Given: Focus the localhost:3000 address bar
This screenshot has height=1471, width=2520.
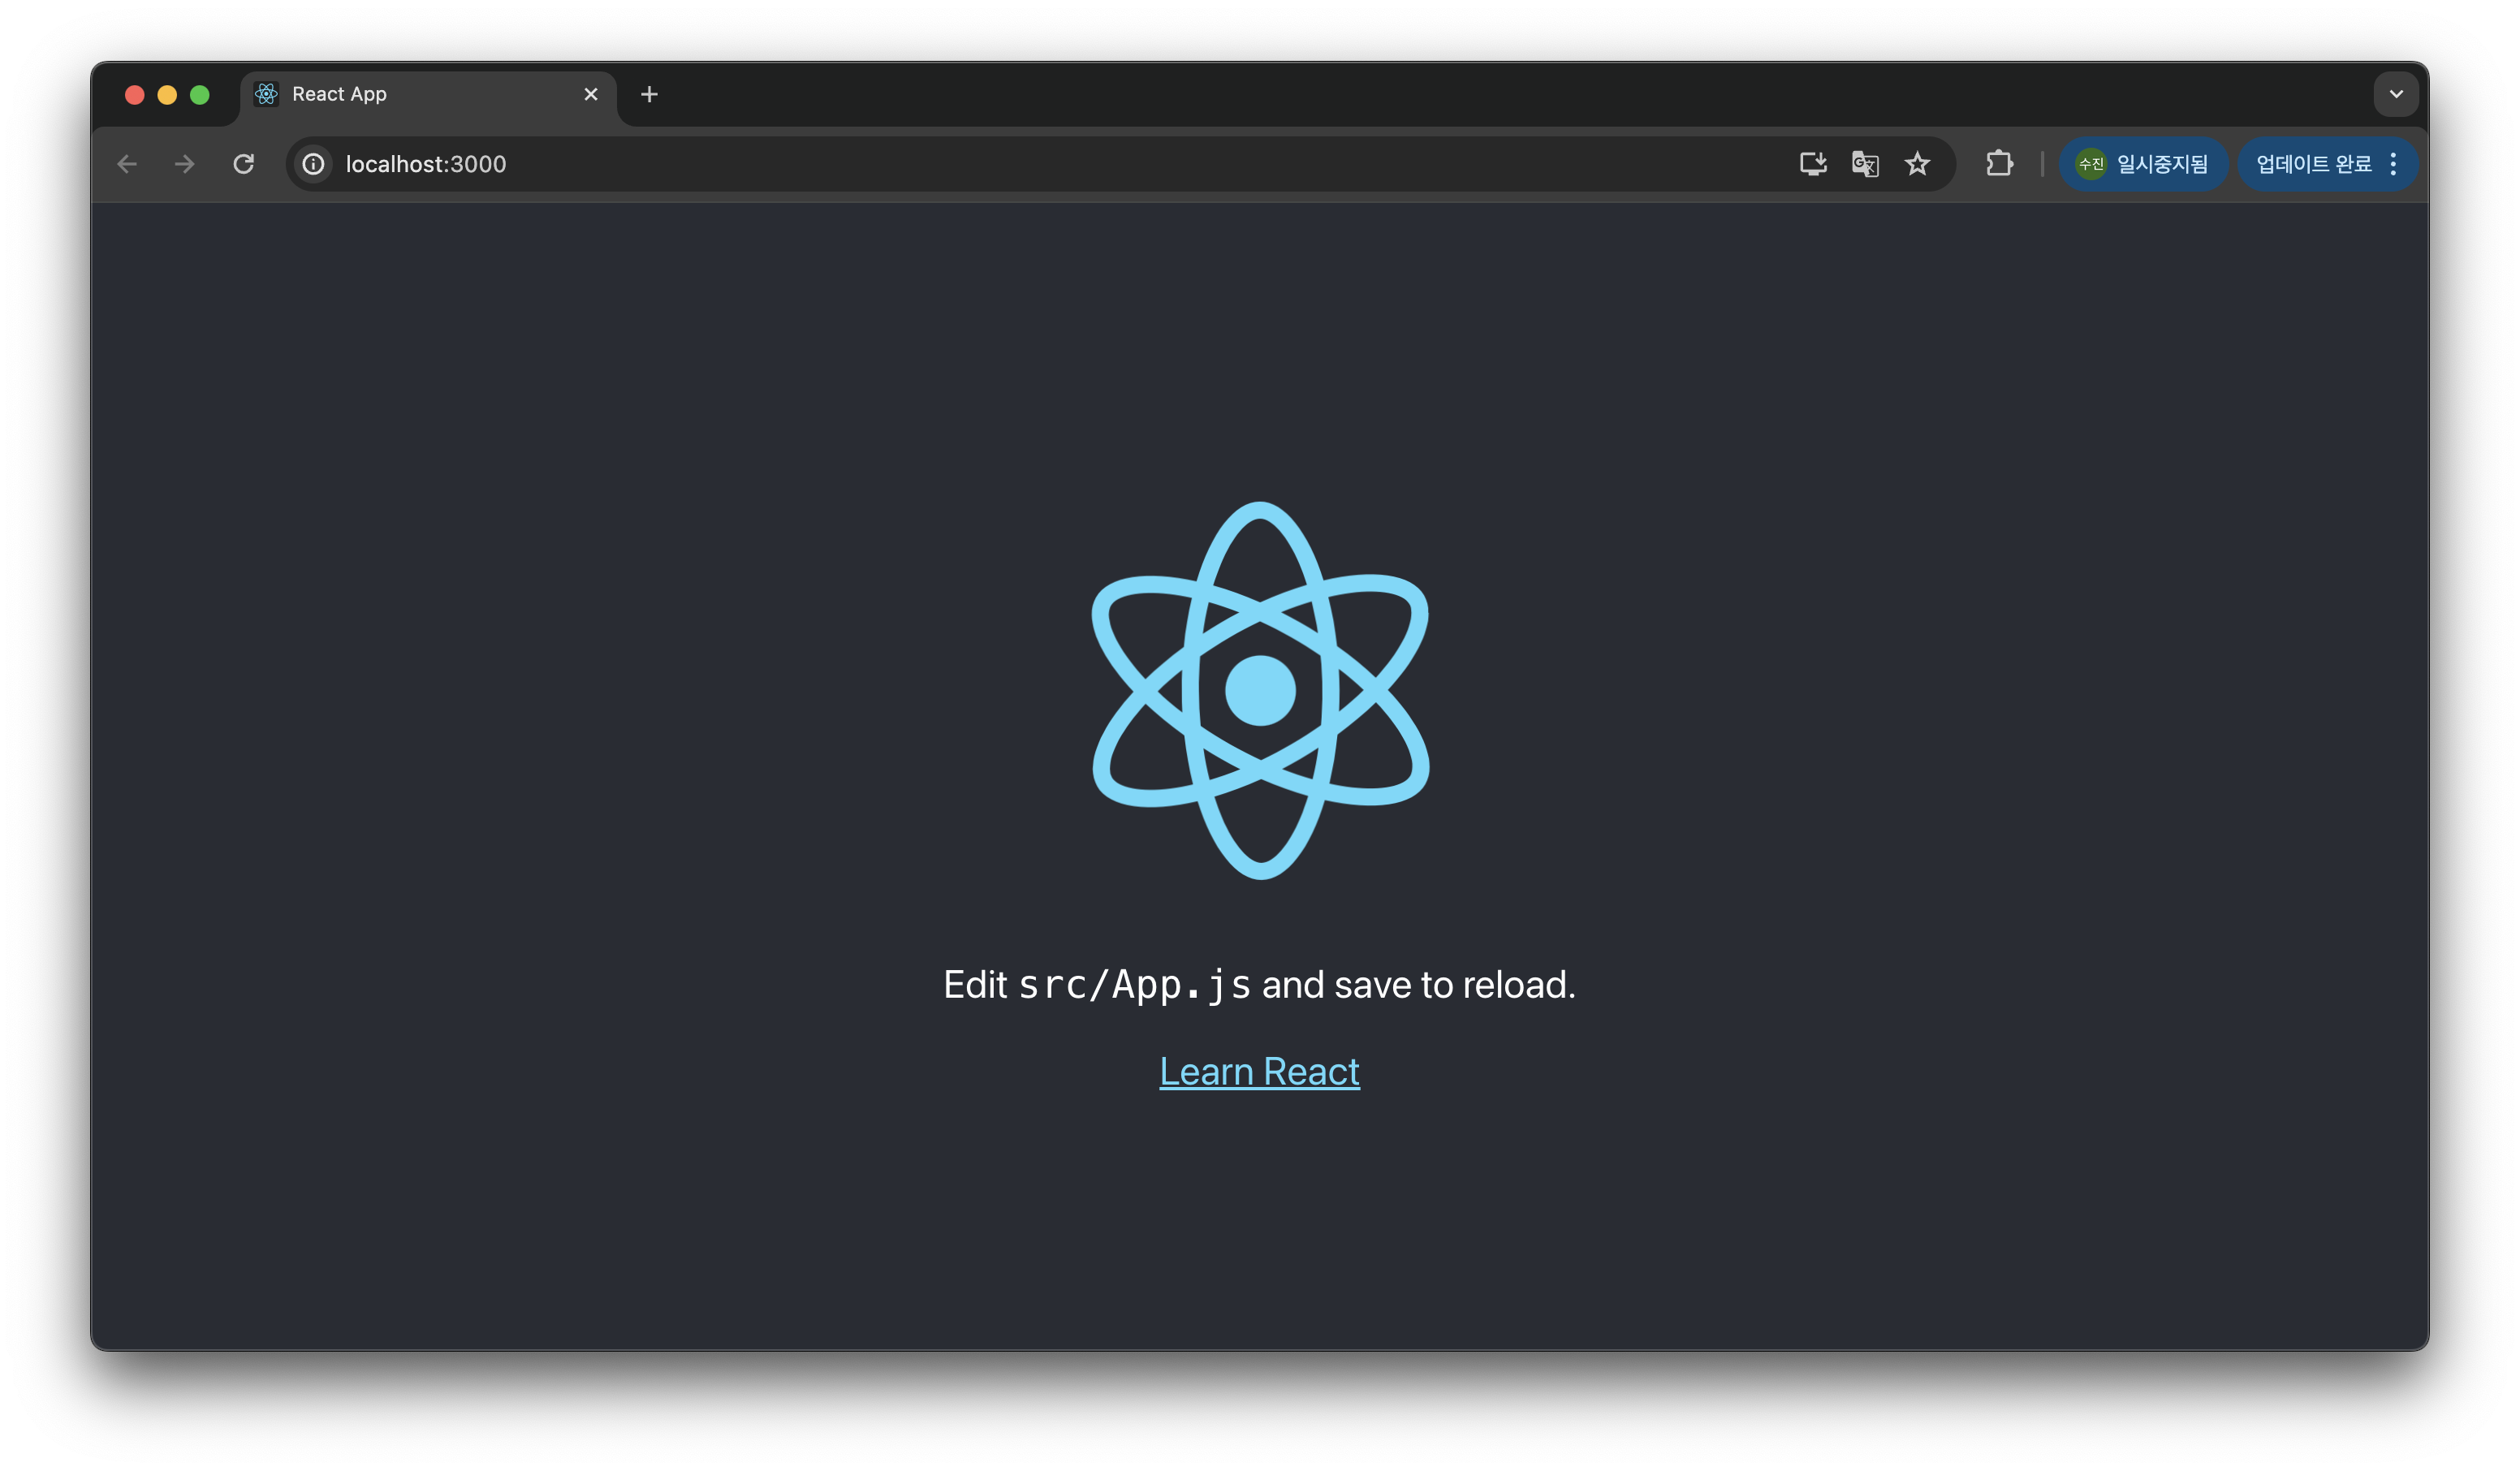Looking at the screenshot, I should 1000,164.
